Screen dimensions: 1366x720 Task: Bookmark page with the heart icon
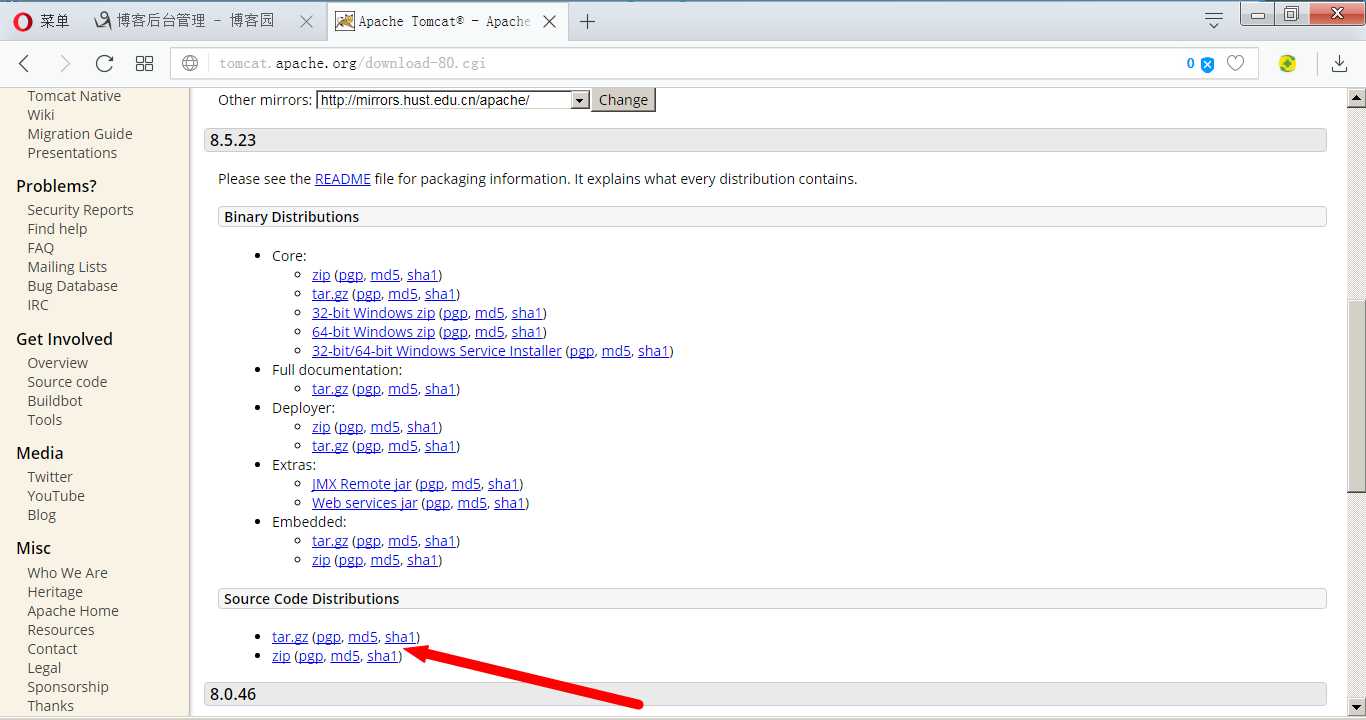click(1235, 64)
